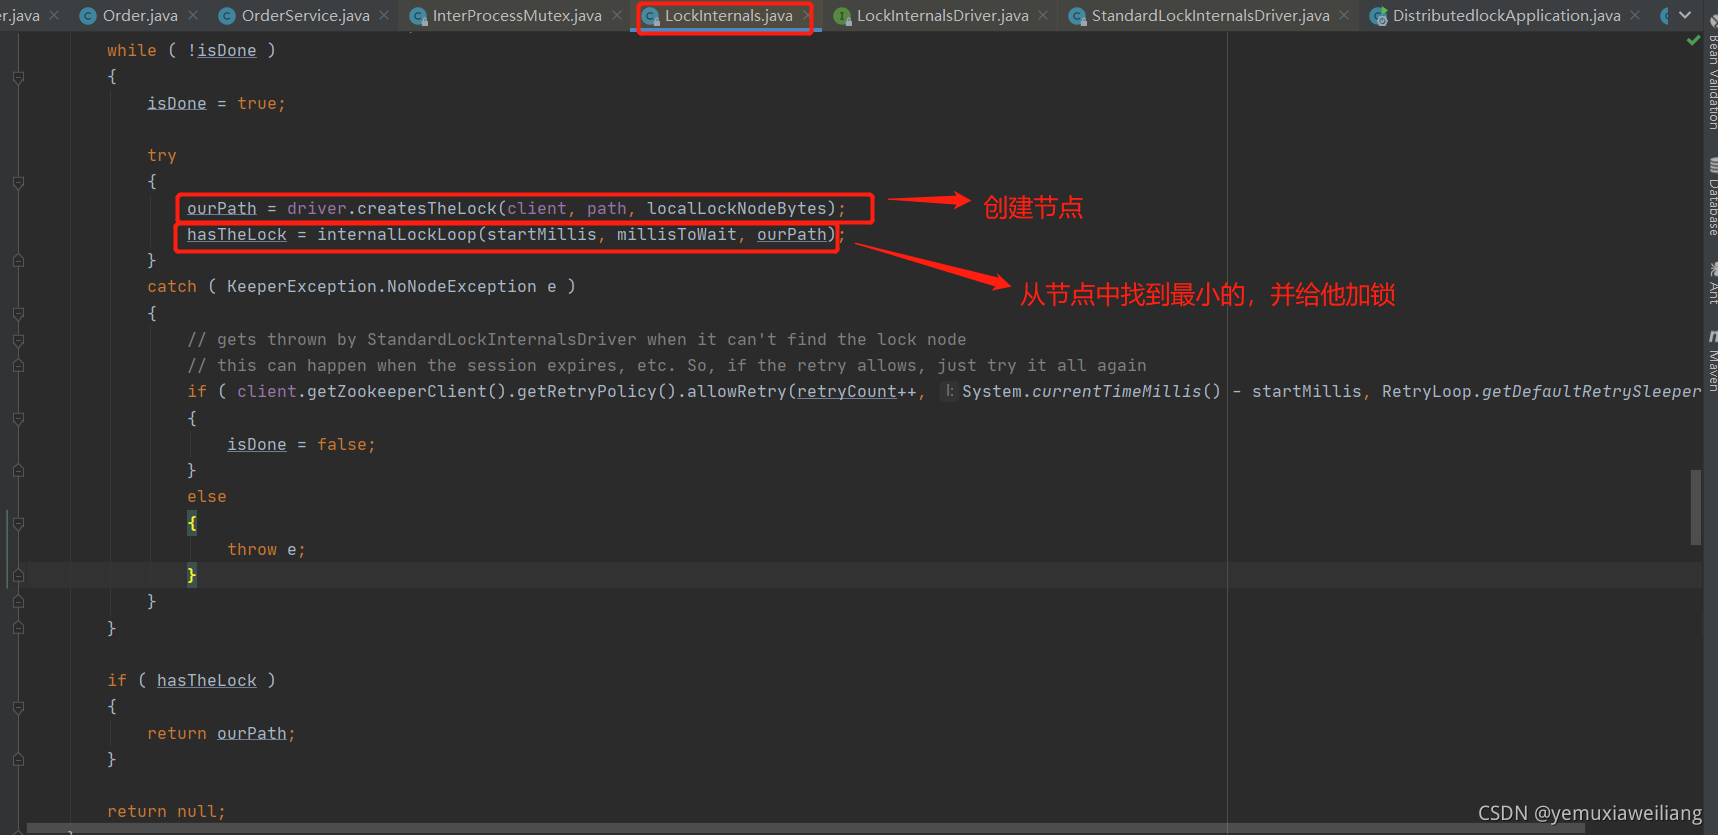This screenshot has width=1718, height=835.
Task: Click the 'getDefaultRetrySleeper' method reference
Action: click(x=1592, y=391)
